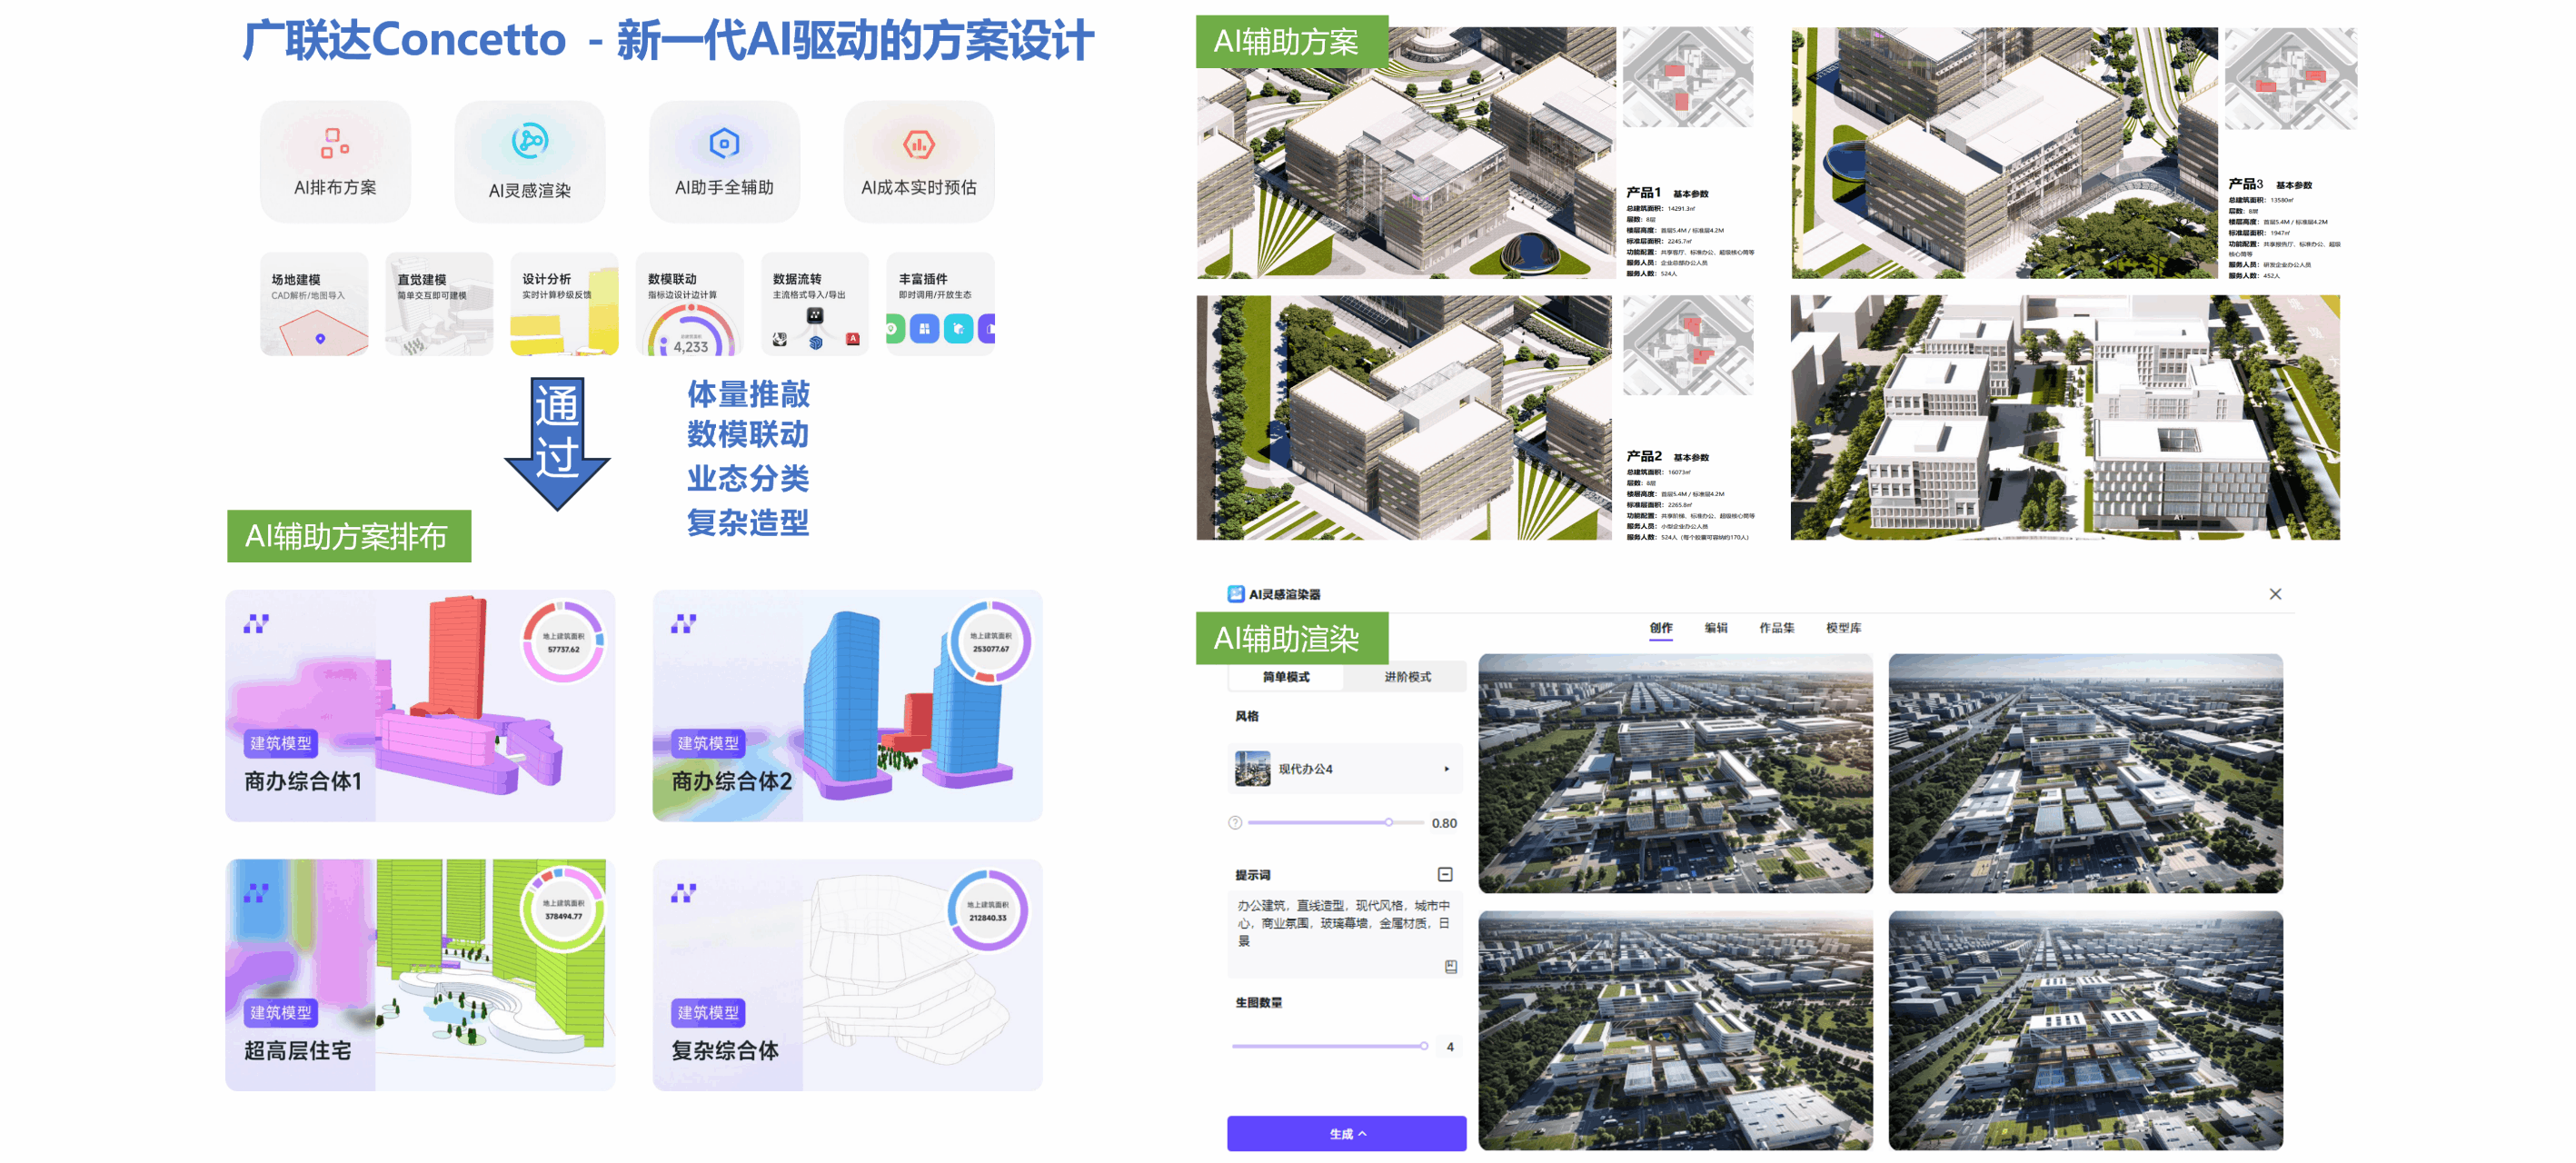
Task: Click the AI助手全辅助 card label
Action: pos(724,188)
